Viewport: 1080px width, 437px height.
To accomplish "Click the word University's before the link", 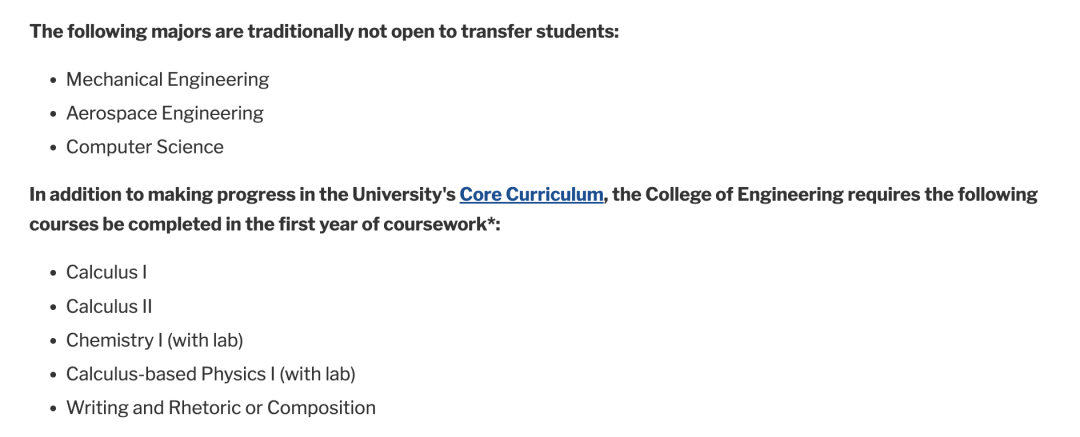I will pyautogui.click(x=404, y=195).
